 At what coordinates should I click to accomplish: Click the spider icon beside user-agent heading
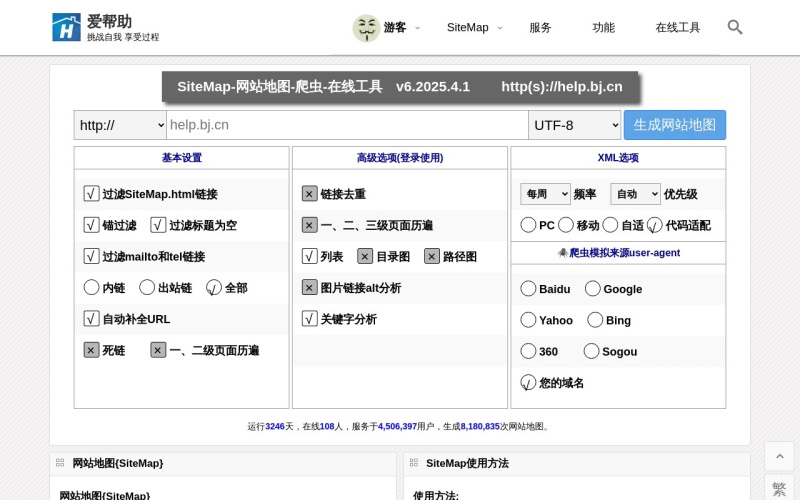tap(563, 253)
